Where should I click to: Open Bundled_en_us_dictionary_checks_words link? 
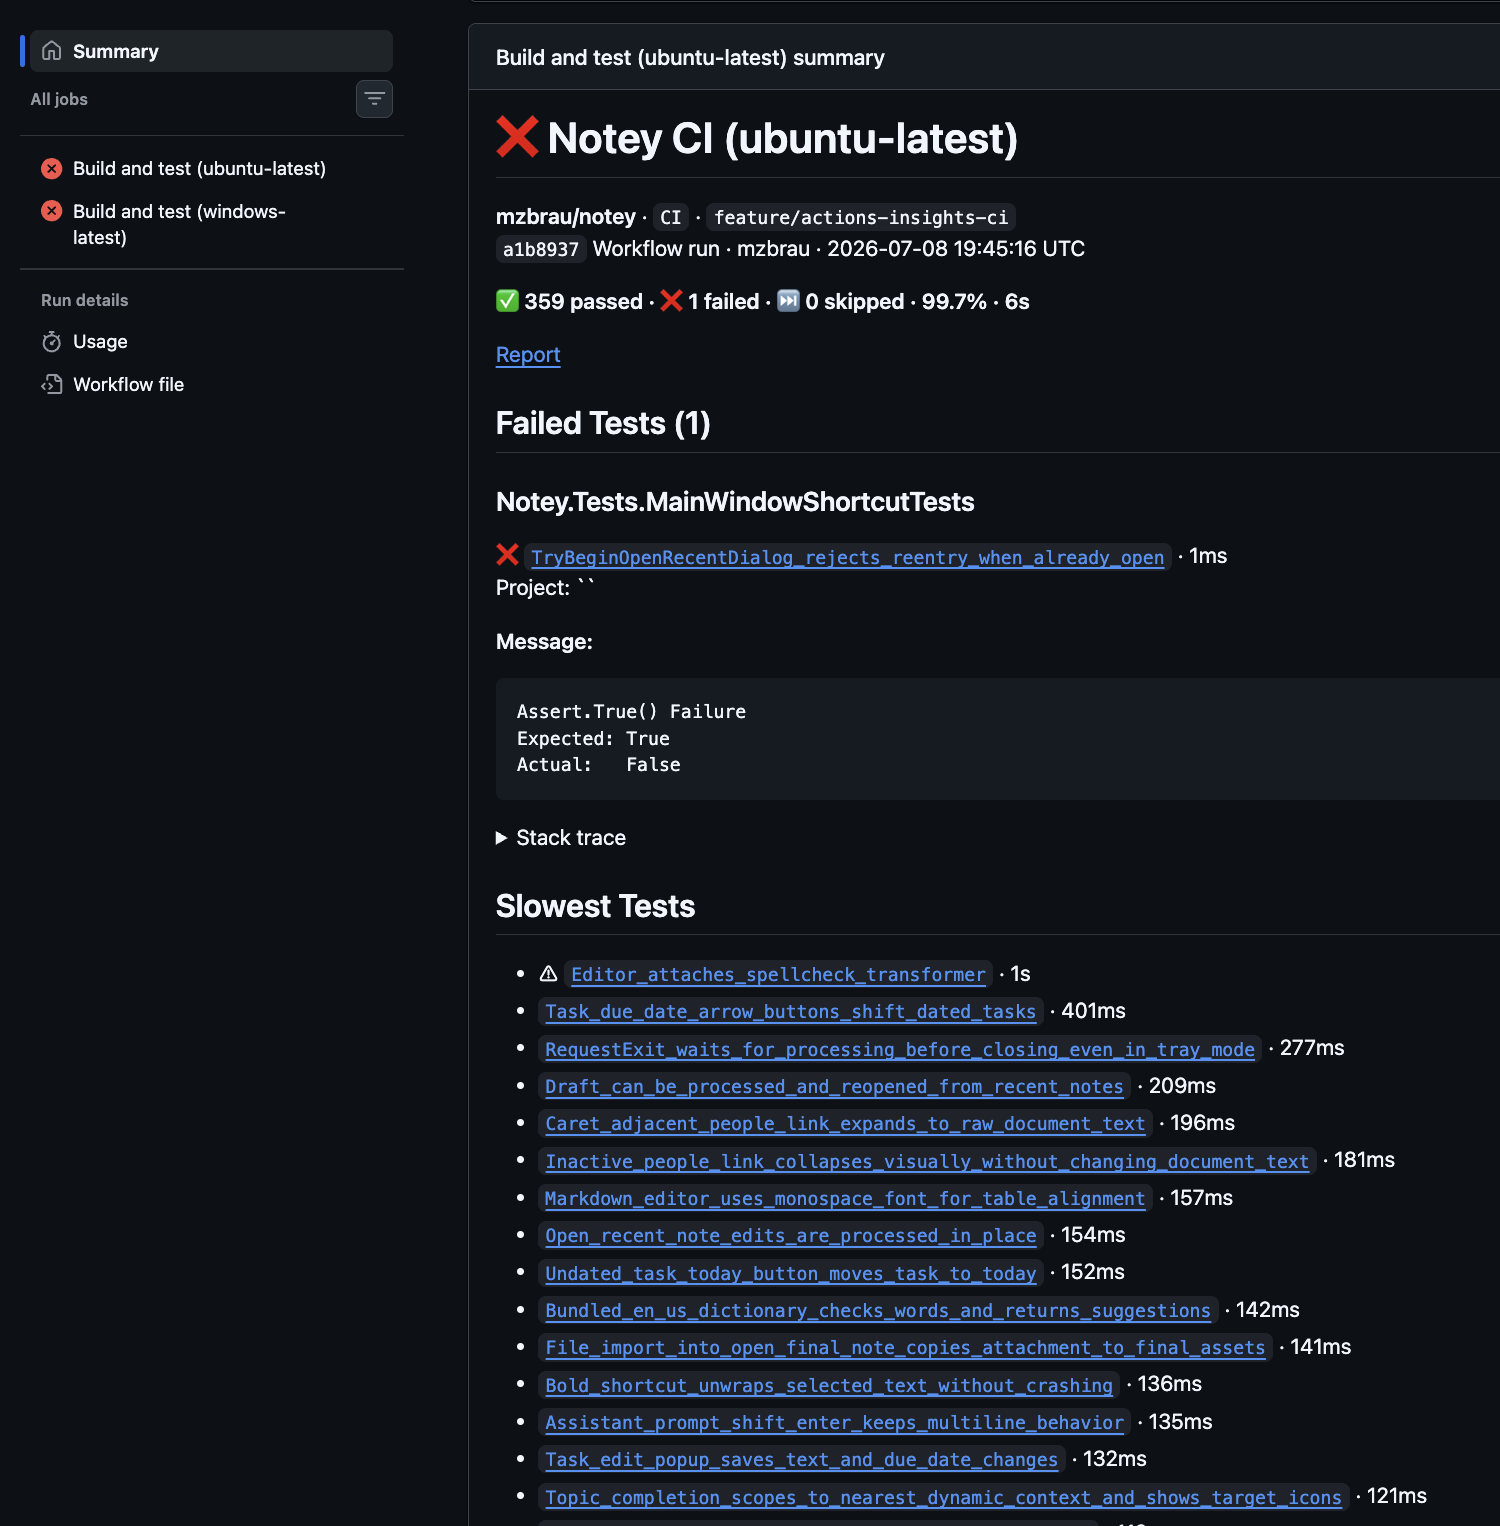coord(878,1311)
